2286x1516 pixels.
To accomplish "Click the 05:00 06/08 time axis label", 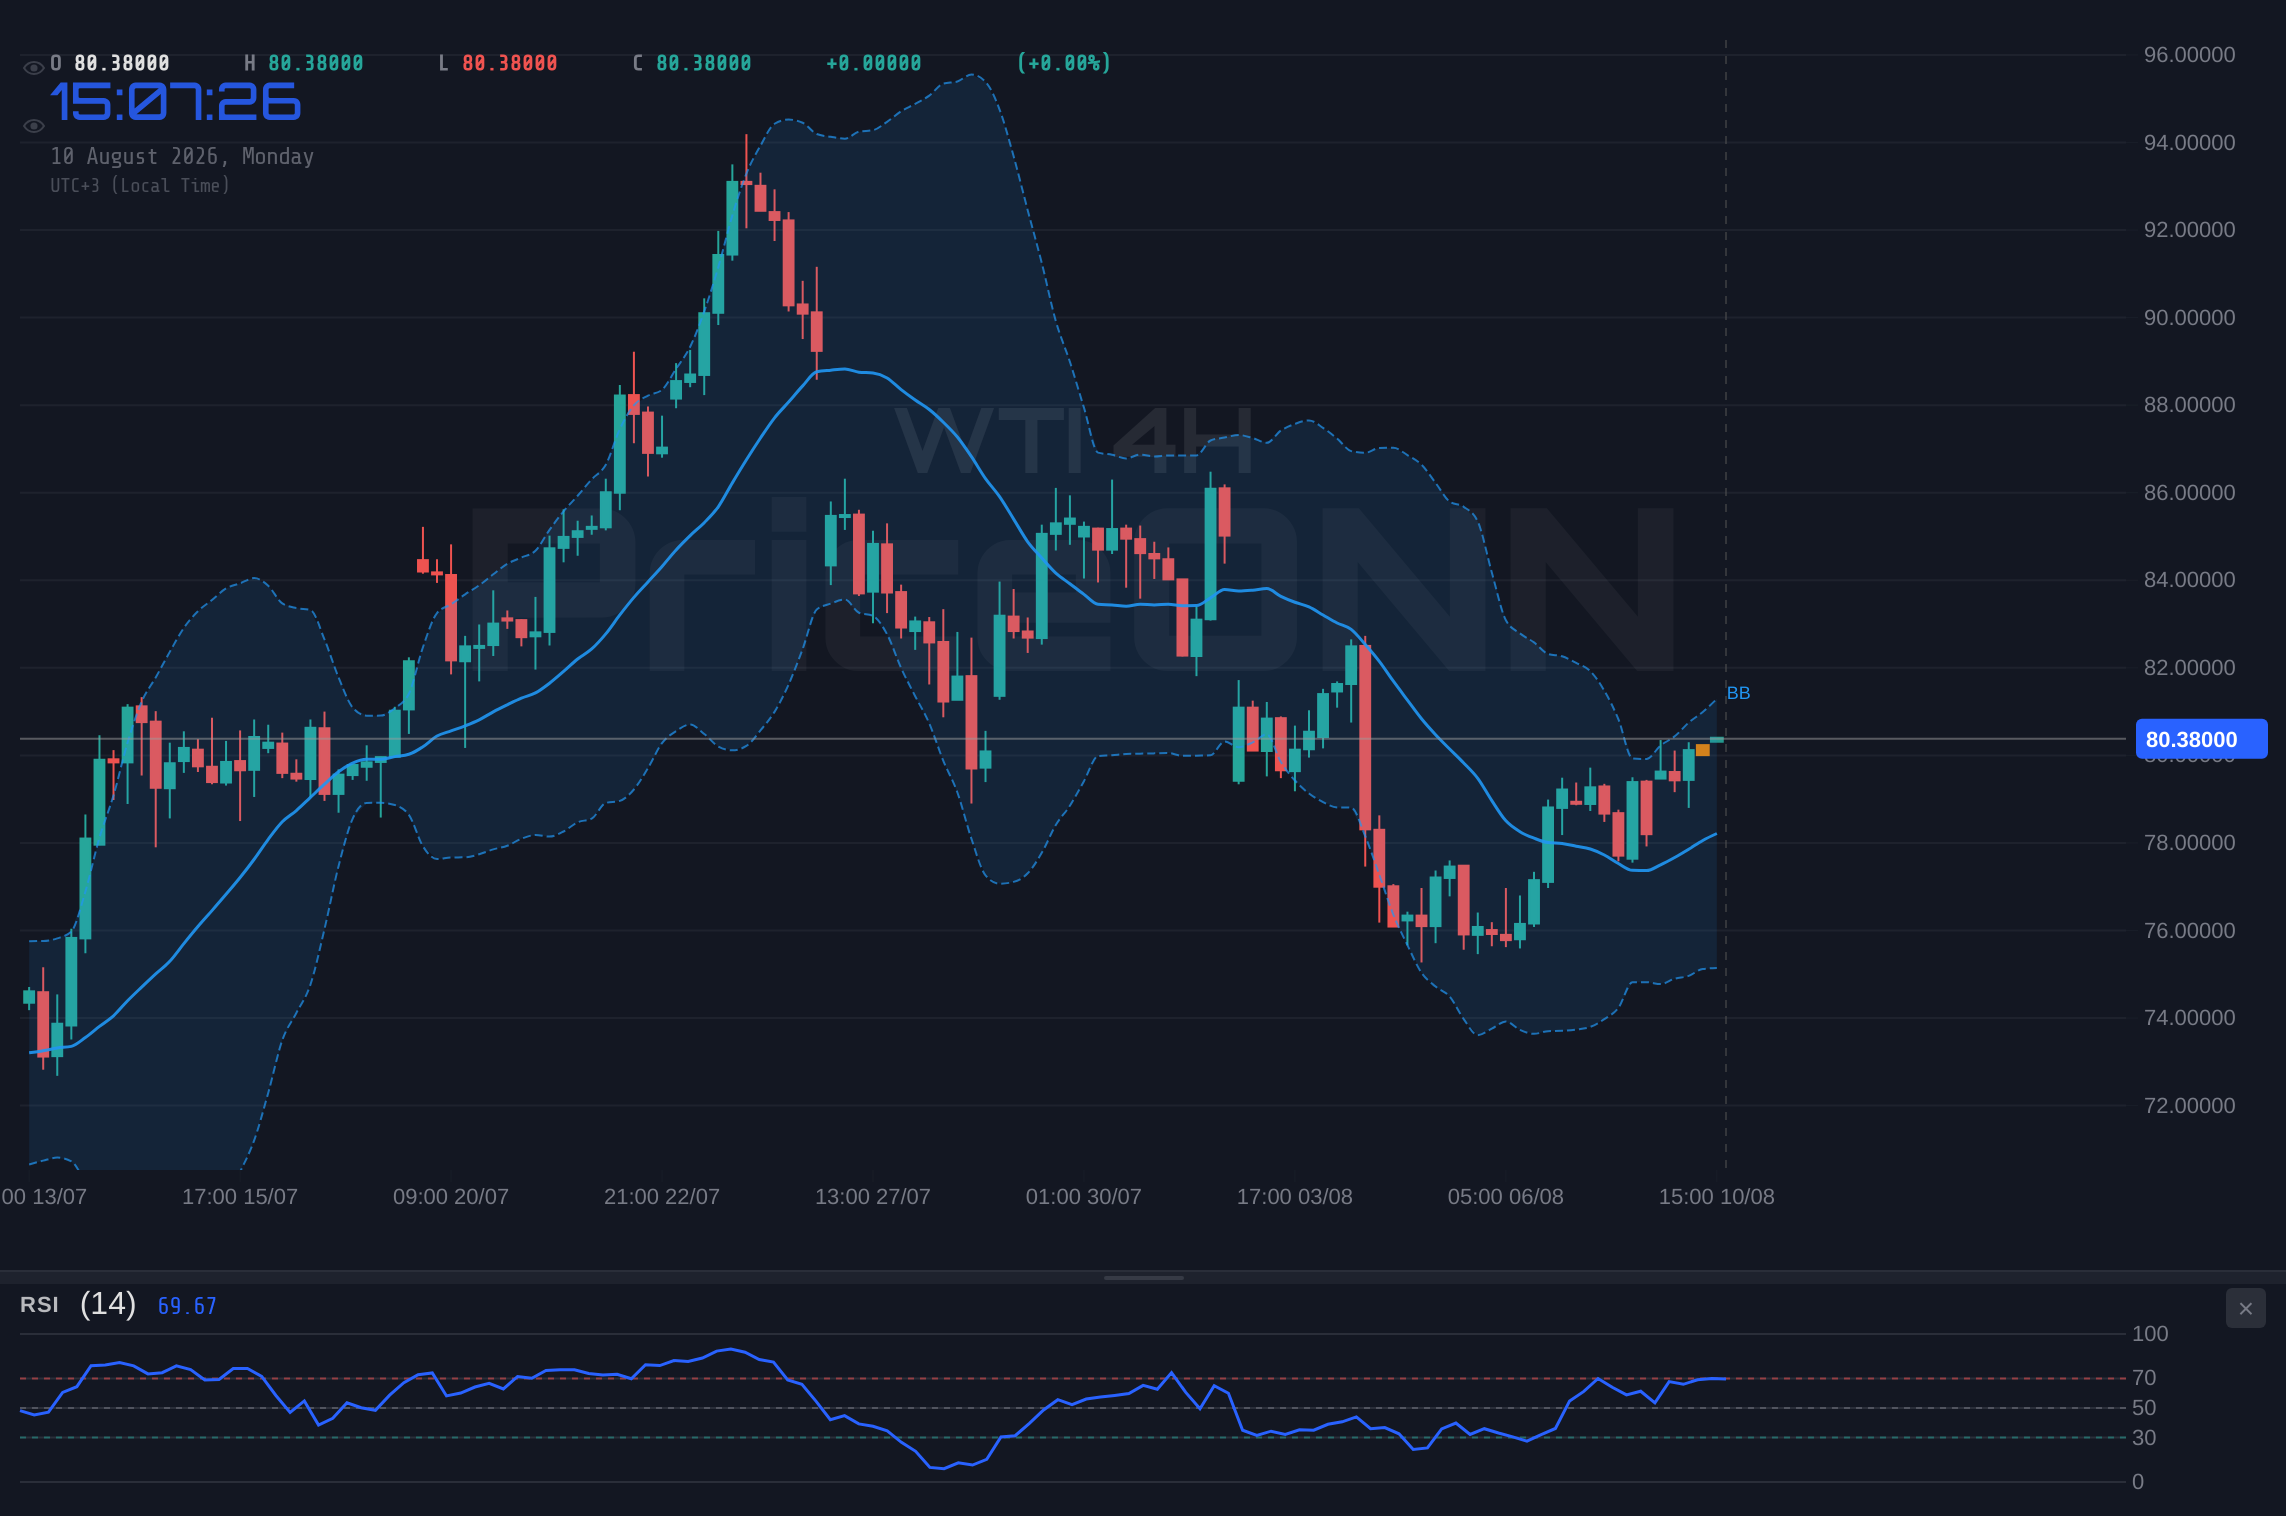I will [x=1506, y=1197].
